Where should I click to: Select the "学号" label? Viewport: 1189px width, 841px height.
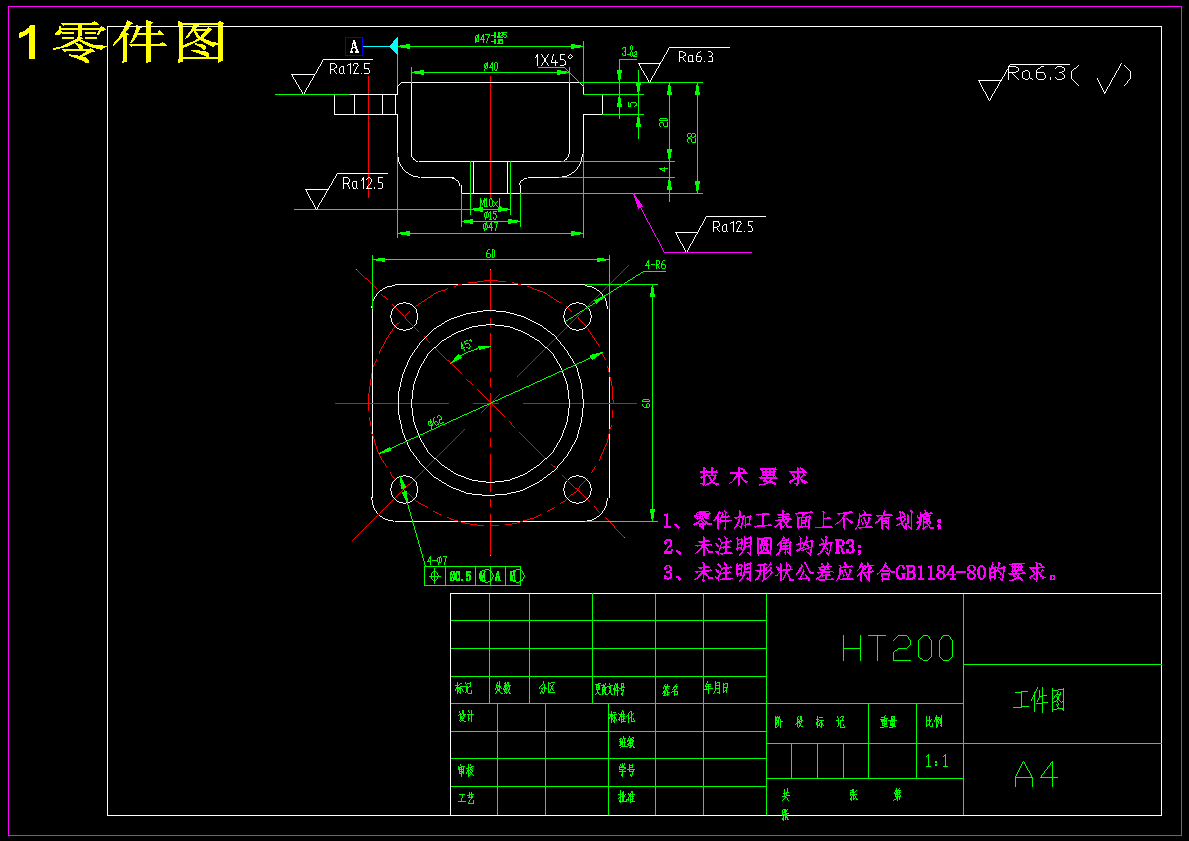click(x=626, y=770)
